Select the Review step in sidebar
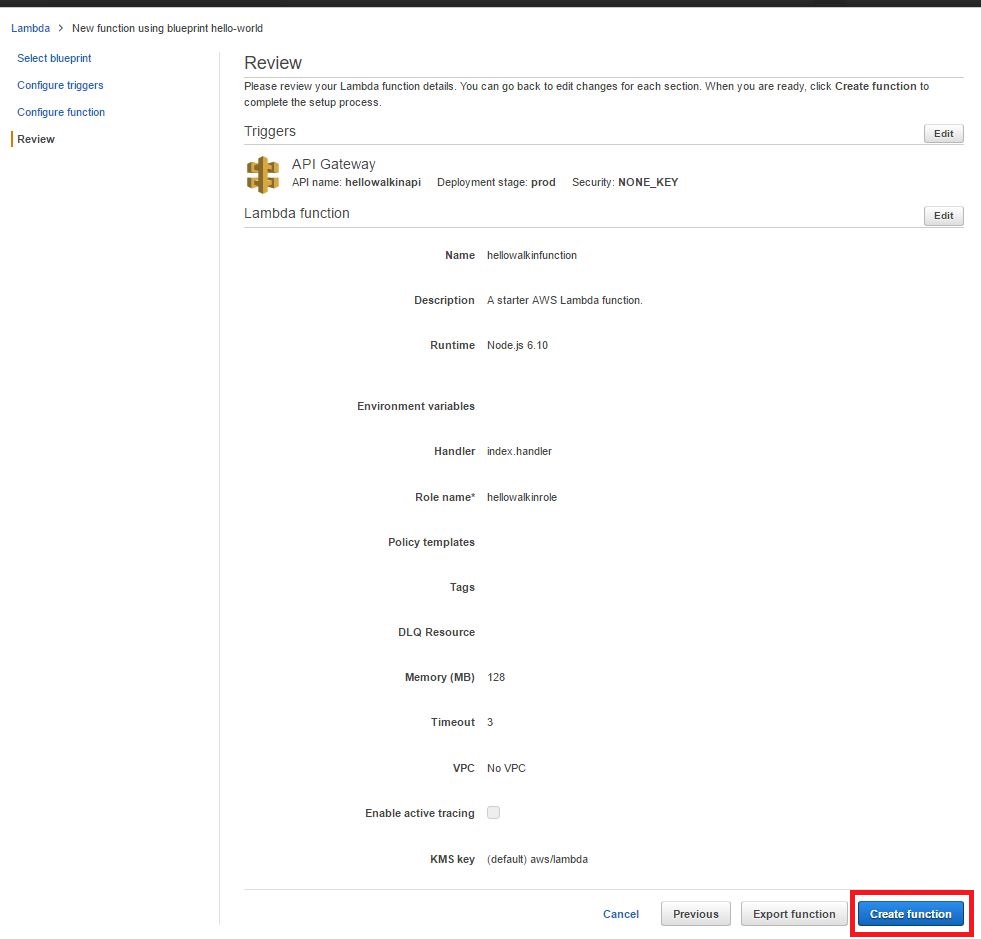981x939 pixels. coord(36,139)
